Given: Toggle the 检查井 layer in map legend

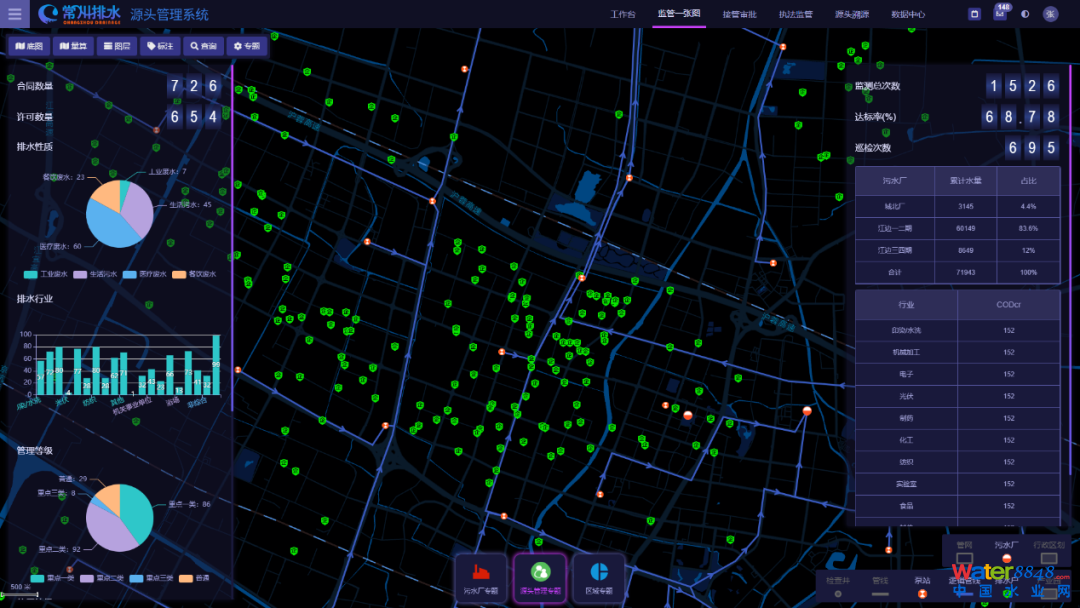Looking at the screenshot, I should pyautogui.click(x=838, y=586).
